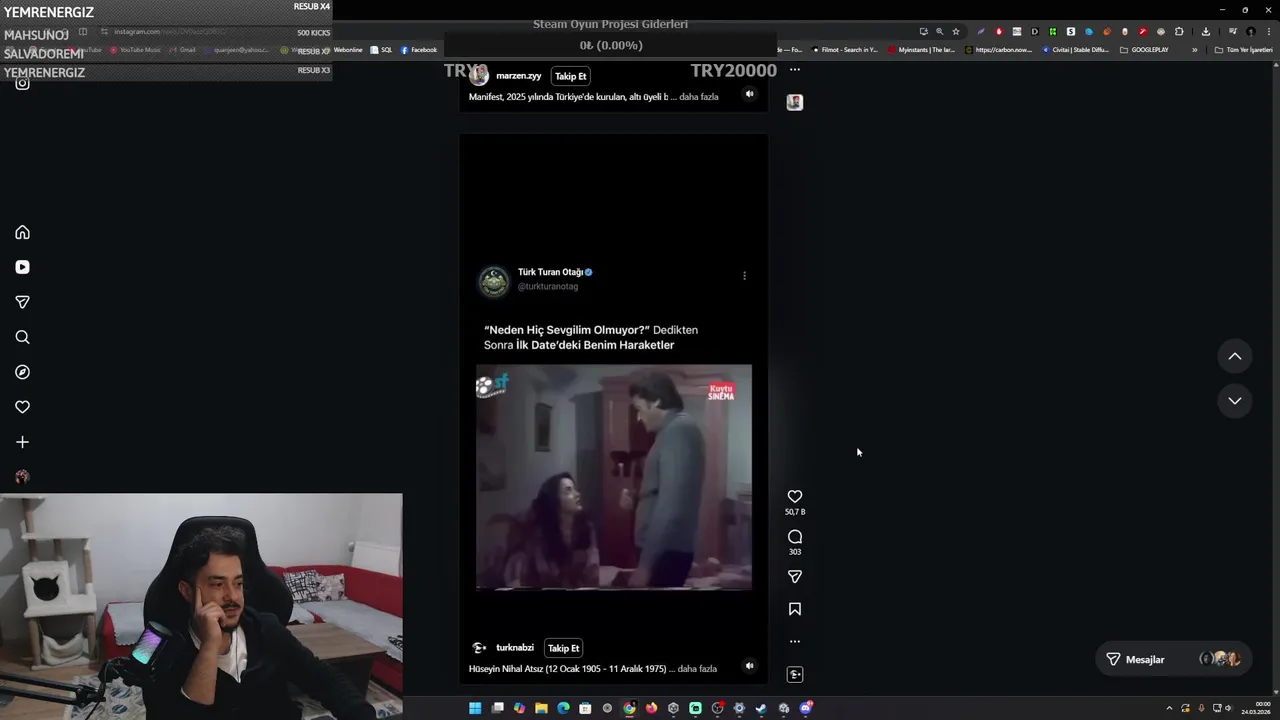
Task: Open turknabzi profile name link
Action: click(x=515, y=648)
